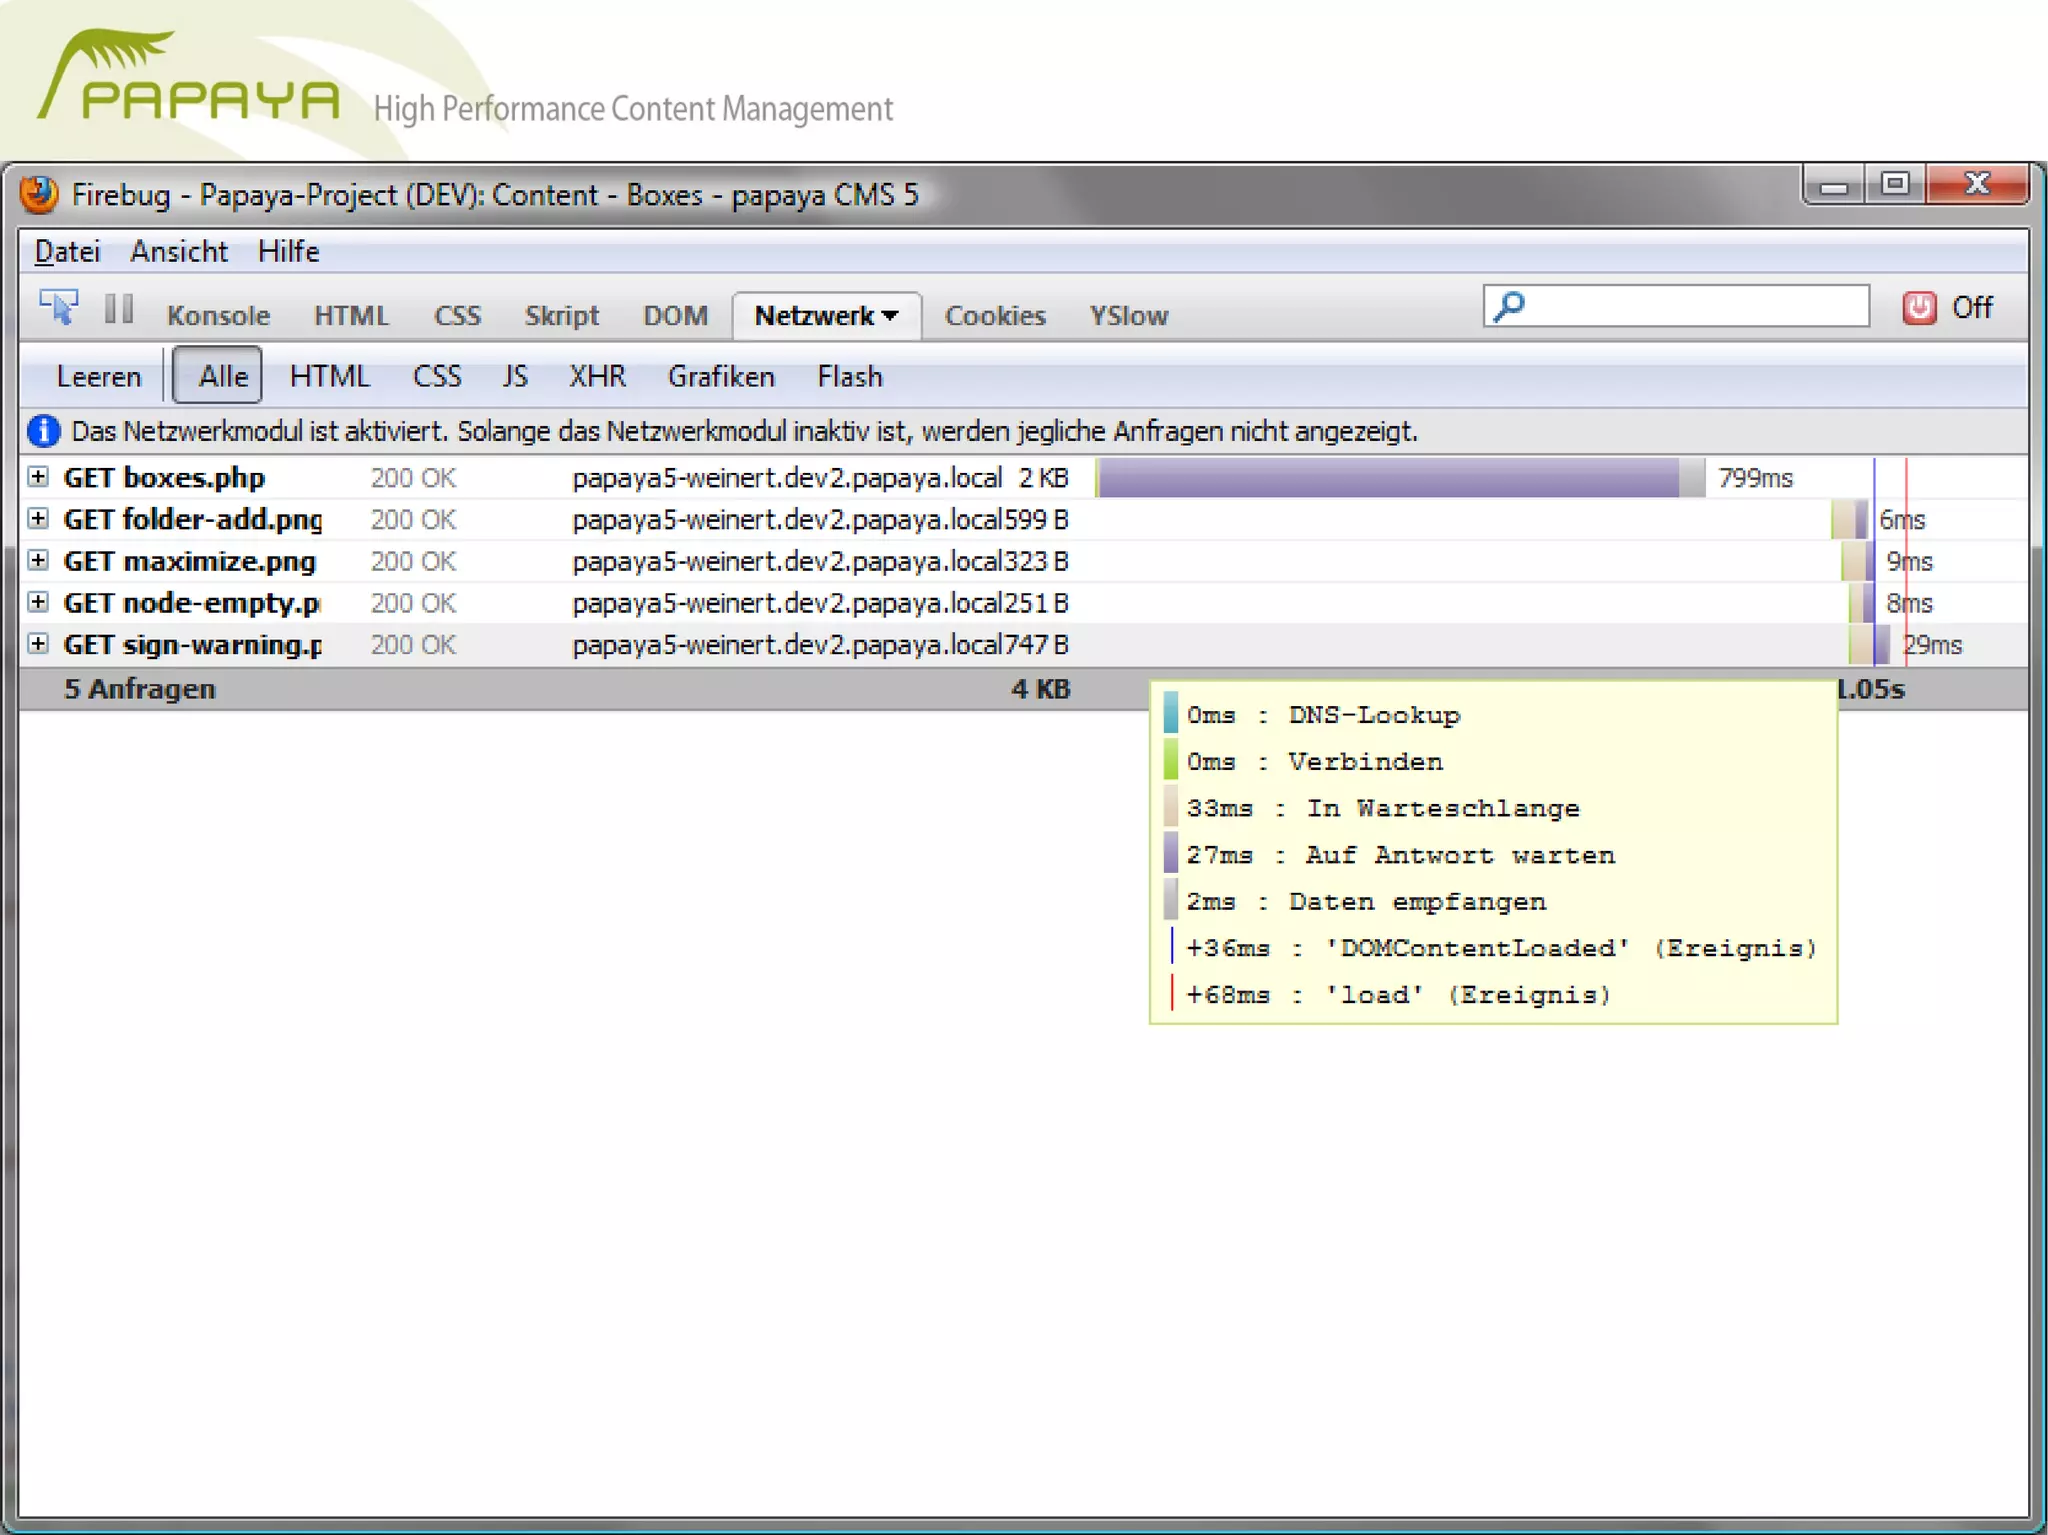Expand the GET boxes.php request row
The height and width of the screenshot is (1535, 2048).
tap(38, 477)
